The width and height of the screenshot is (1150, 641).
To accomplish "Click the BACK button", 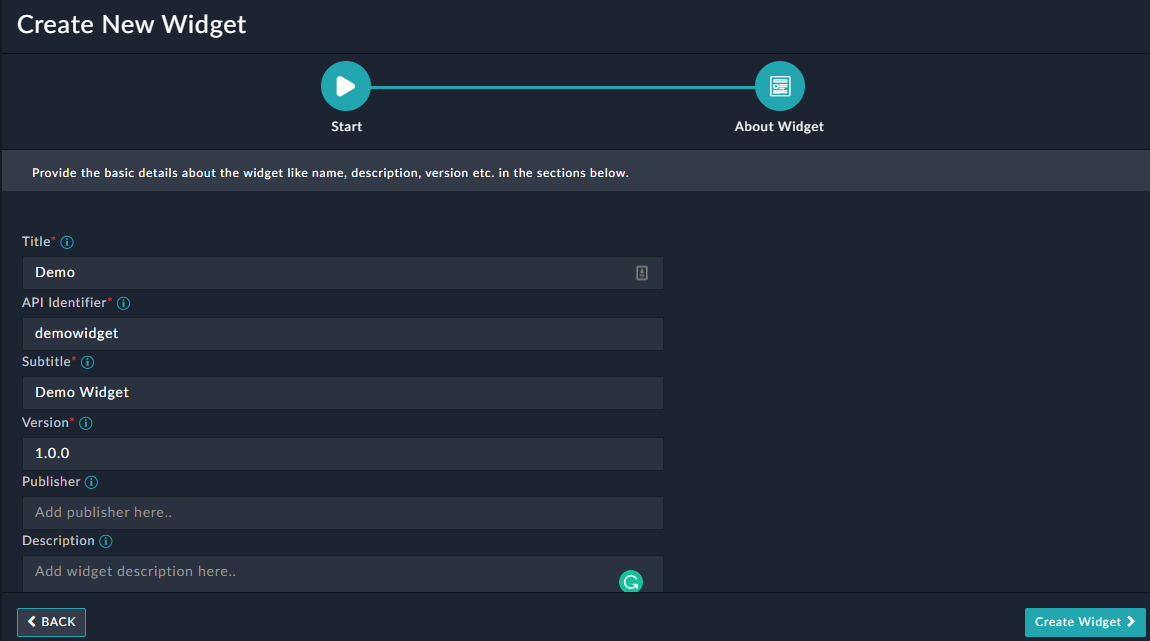I will 51,621.
